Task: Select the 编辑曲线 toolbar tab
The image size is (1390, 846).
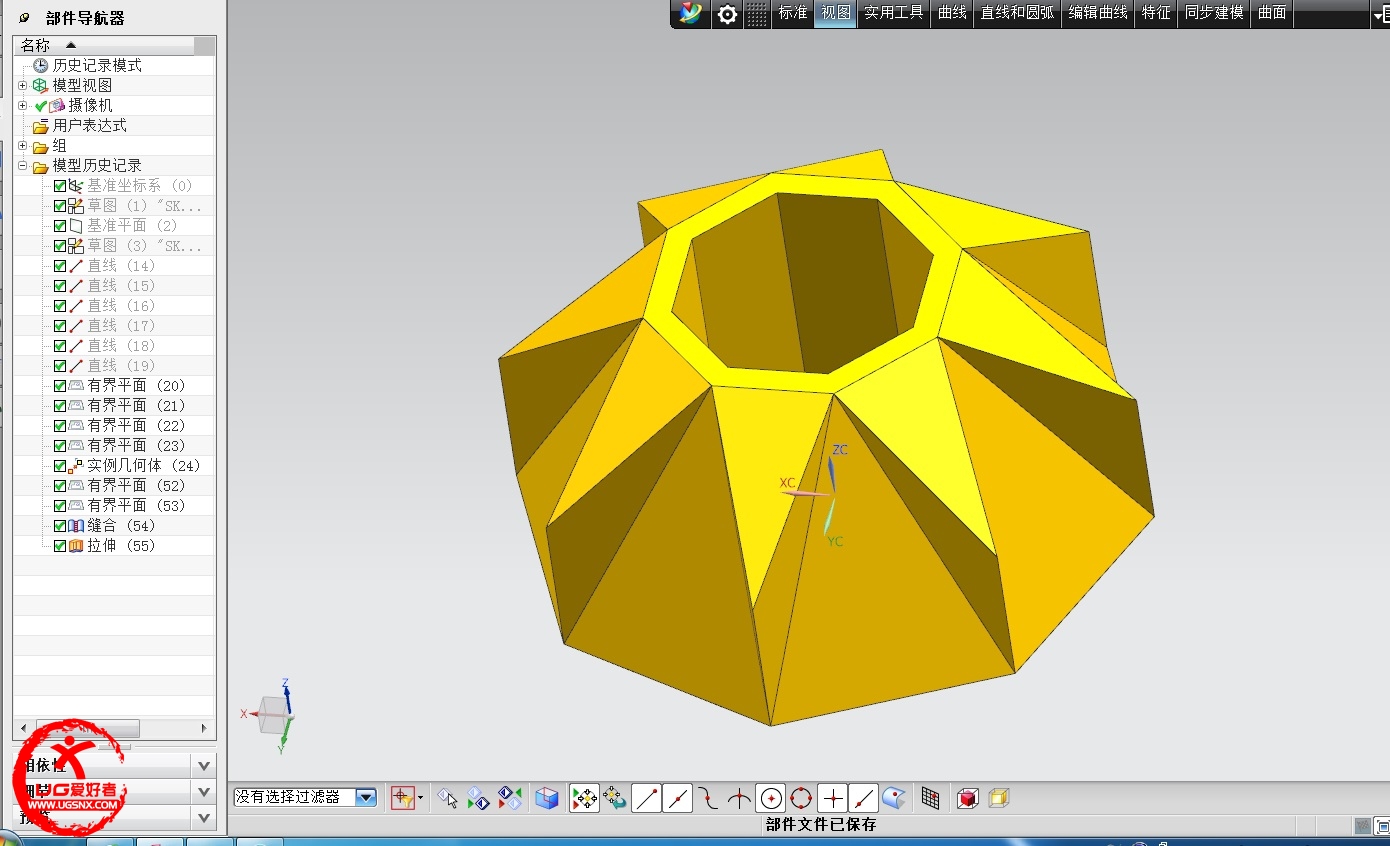Action: (1098, 13)
